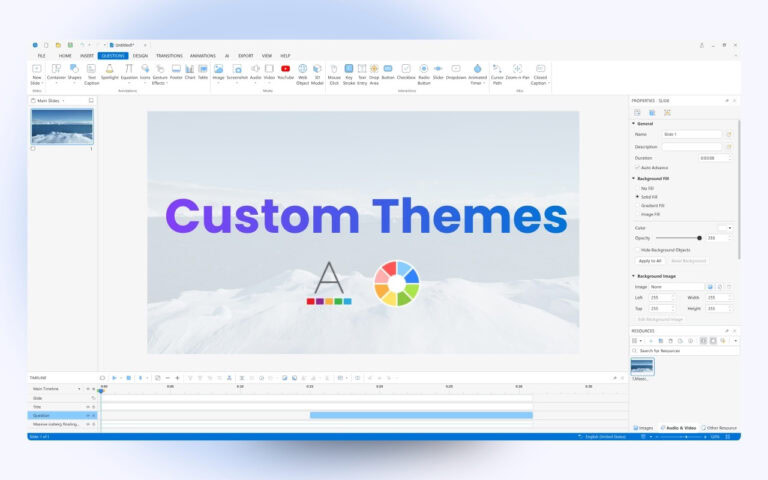
Task: Click the Undo arrow in title bar
Action: coord(82,45)
